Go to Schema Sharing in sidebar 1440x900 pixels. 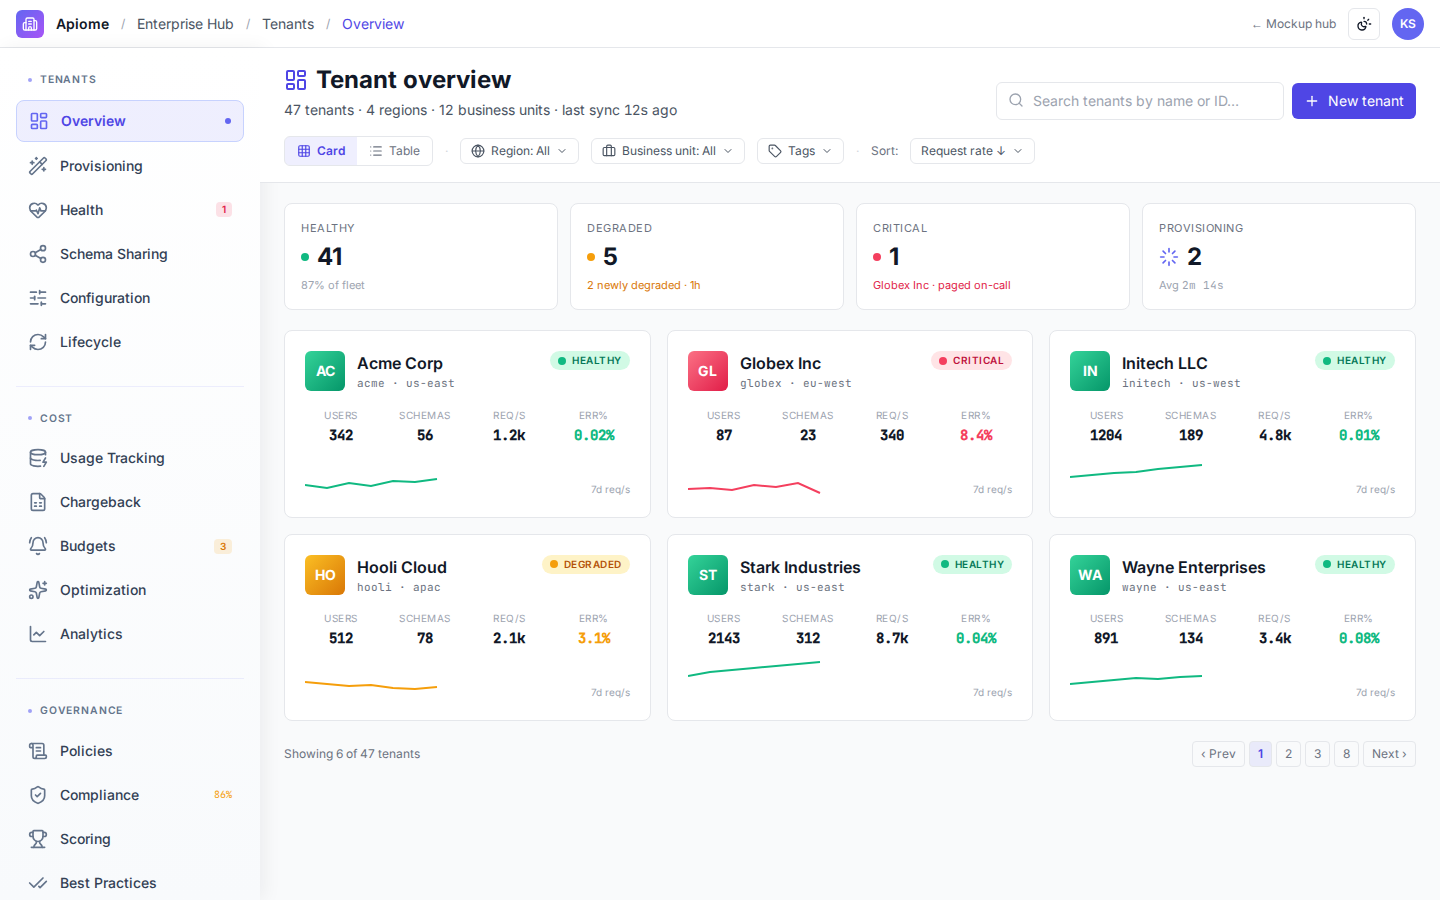[130, 254]
